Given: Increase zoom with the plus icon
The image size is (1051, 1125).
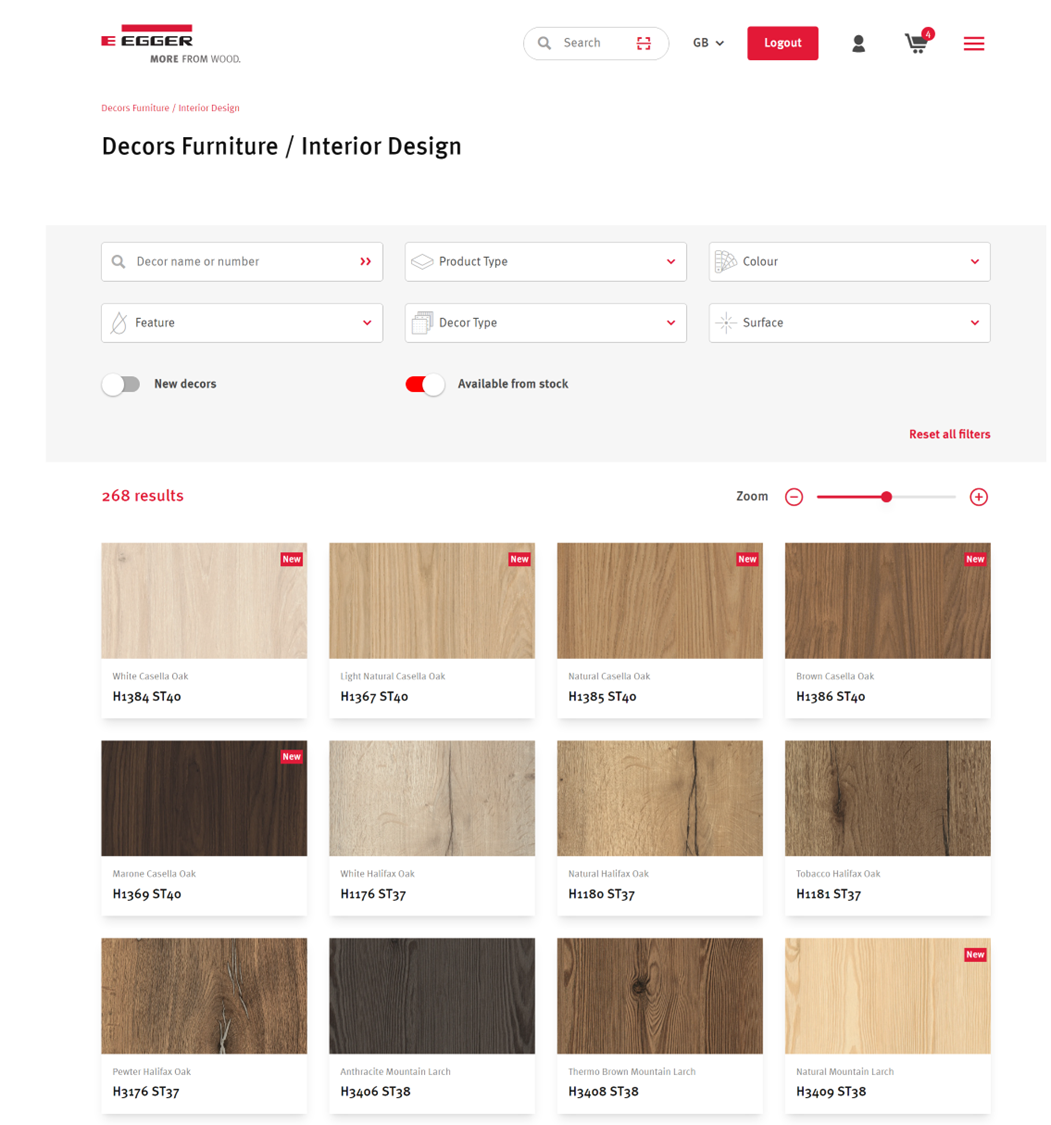Looking at the screenshot, I should pos(979,496).
